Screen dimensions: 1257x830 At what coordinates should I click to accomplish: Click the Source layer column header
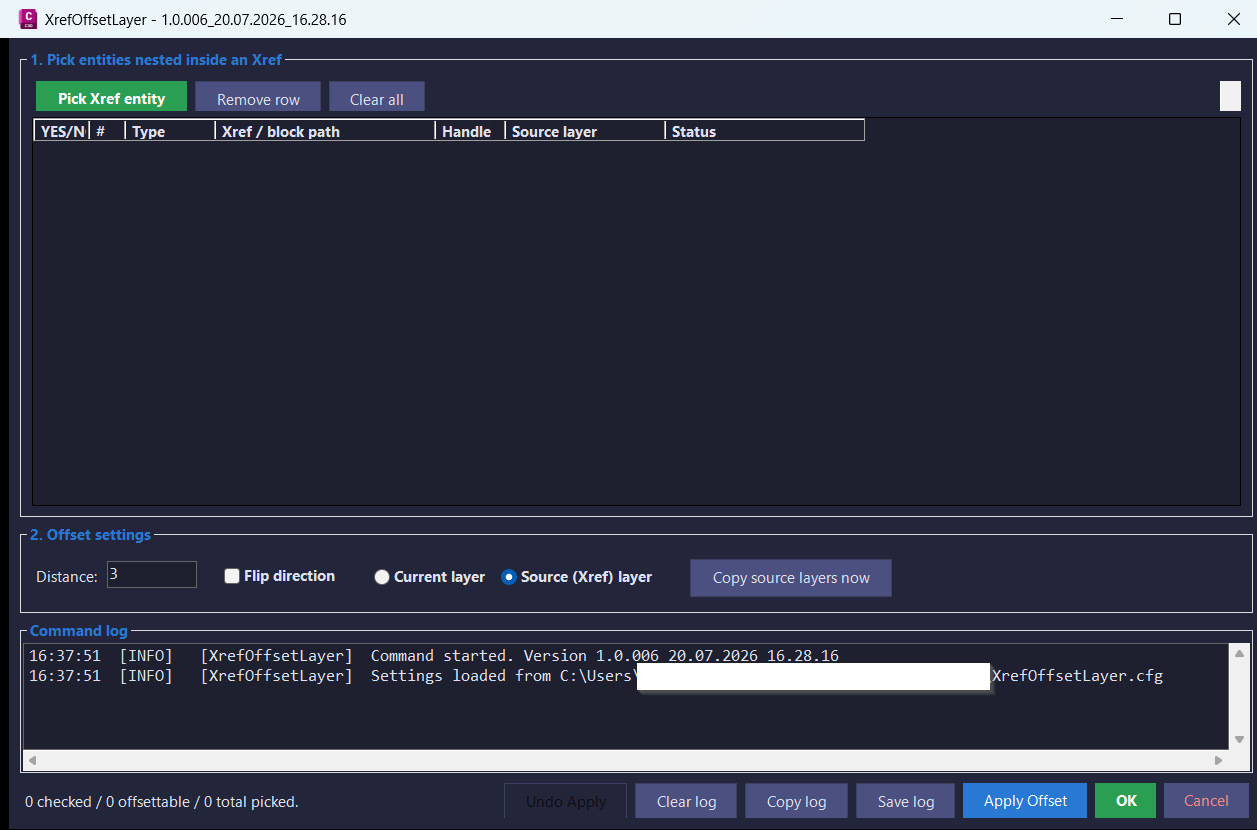(584, 131)
